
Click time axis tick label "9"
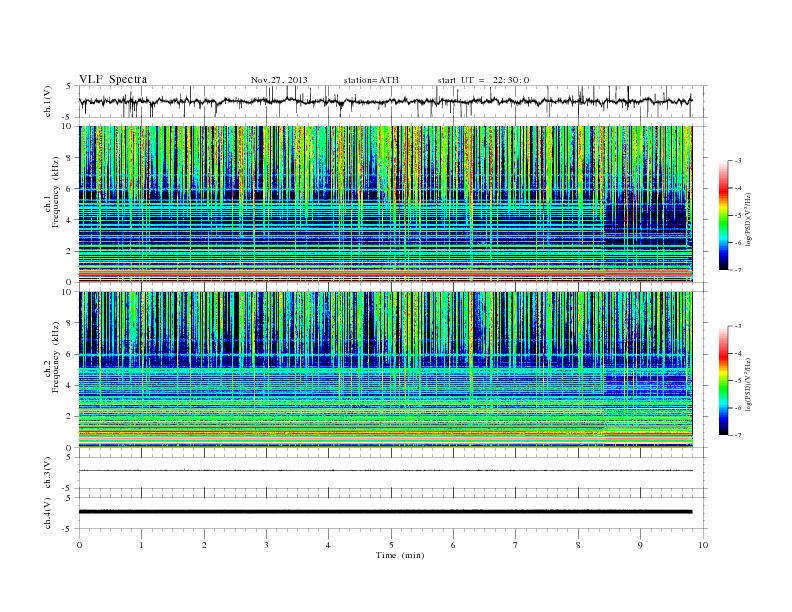tap(640, 545)
